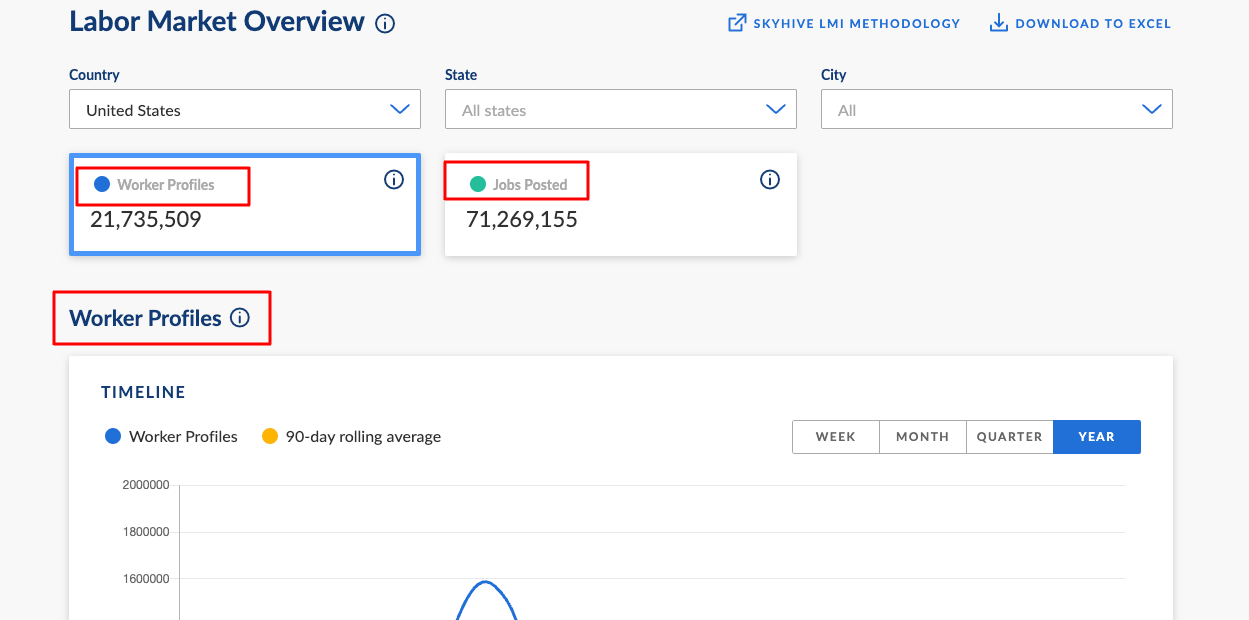Click the green dot in Jobs Posted card

[478, 184]
